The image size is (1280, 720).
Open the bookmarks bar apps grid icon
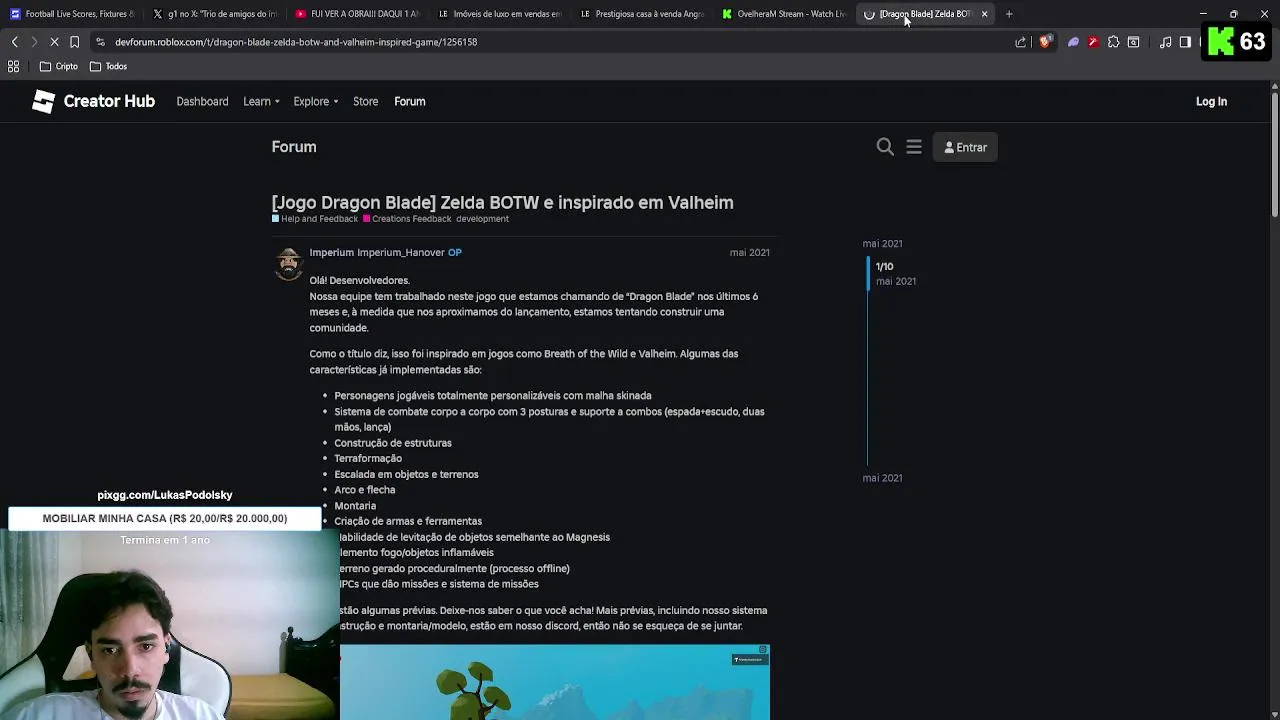(14, 66)
